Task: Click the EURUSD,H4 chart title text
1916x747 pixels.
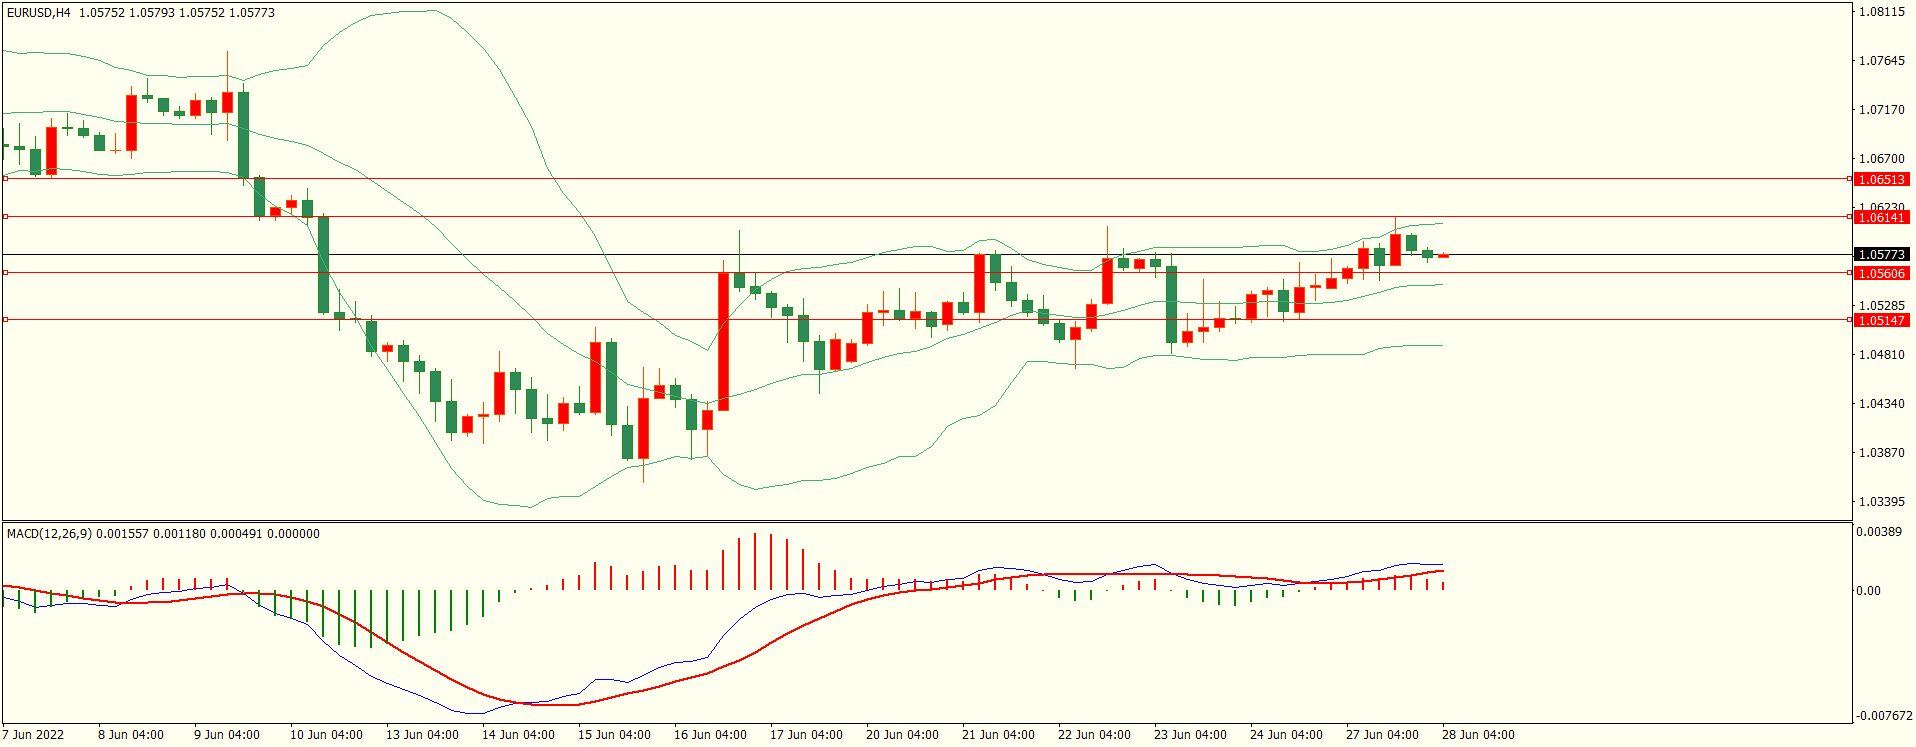Action: tap(39, 13)
